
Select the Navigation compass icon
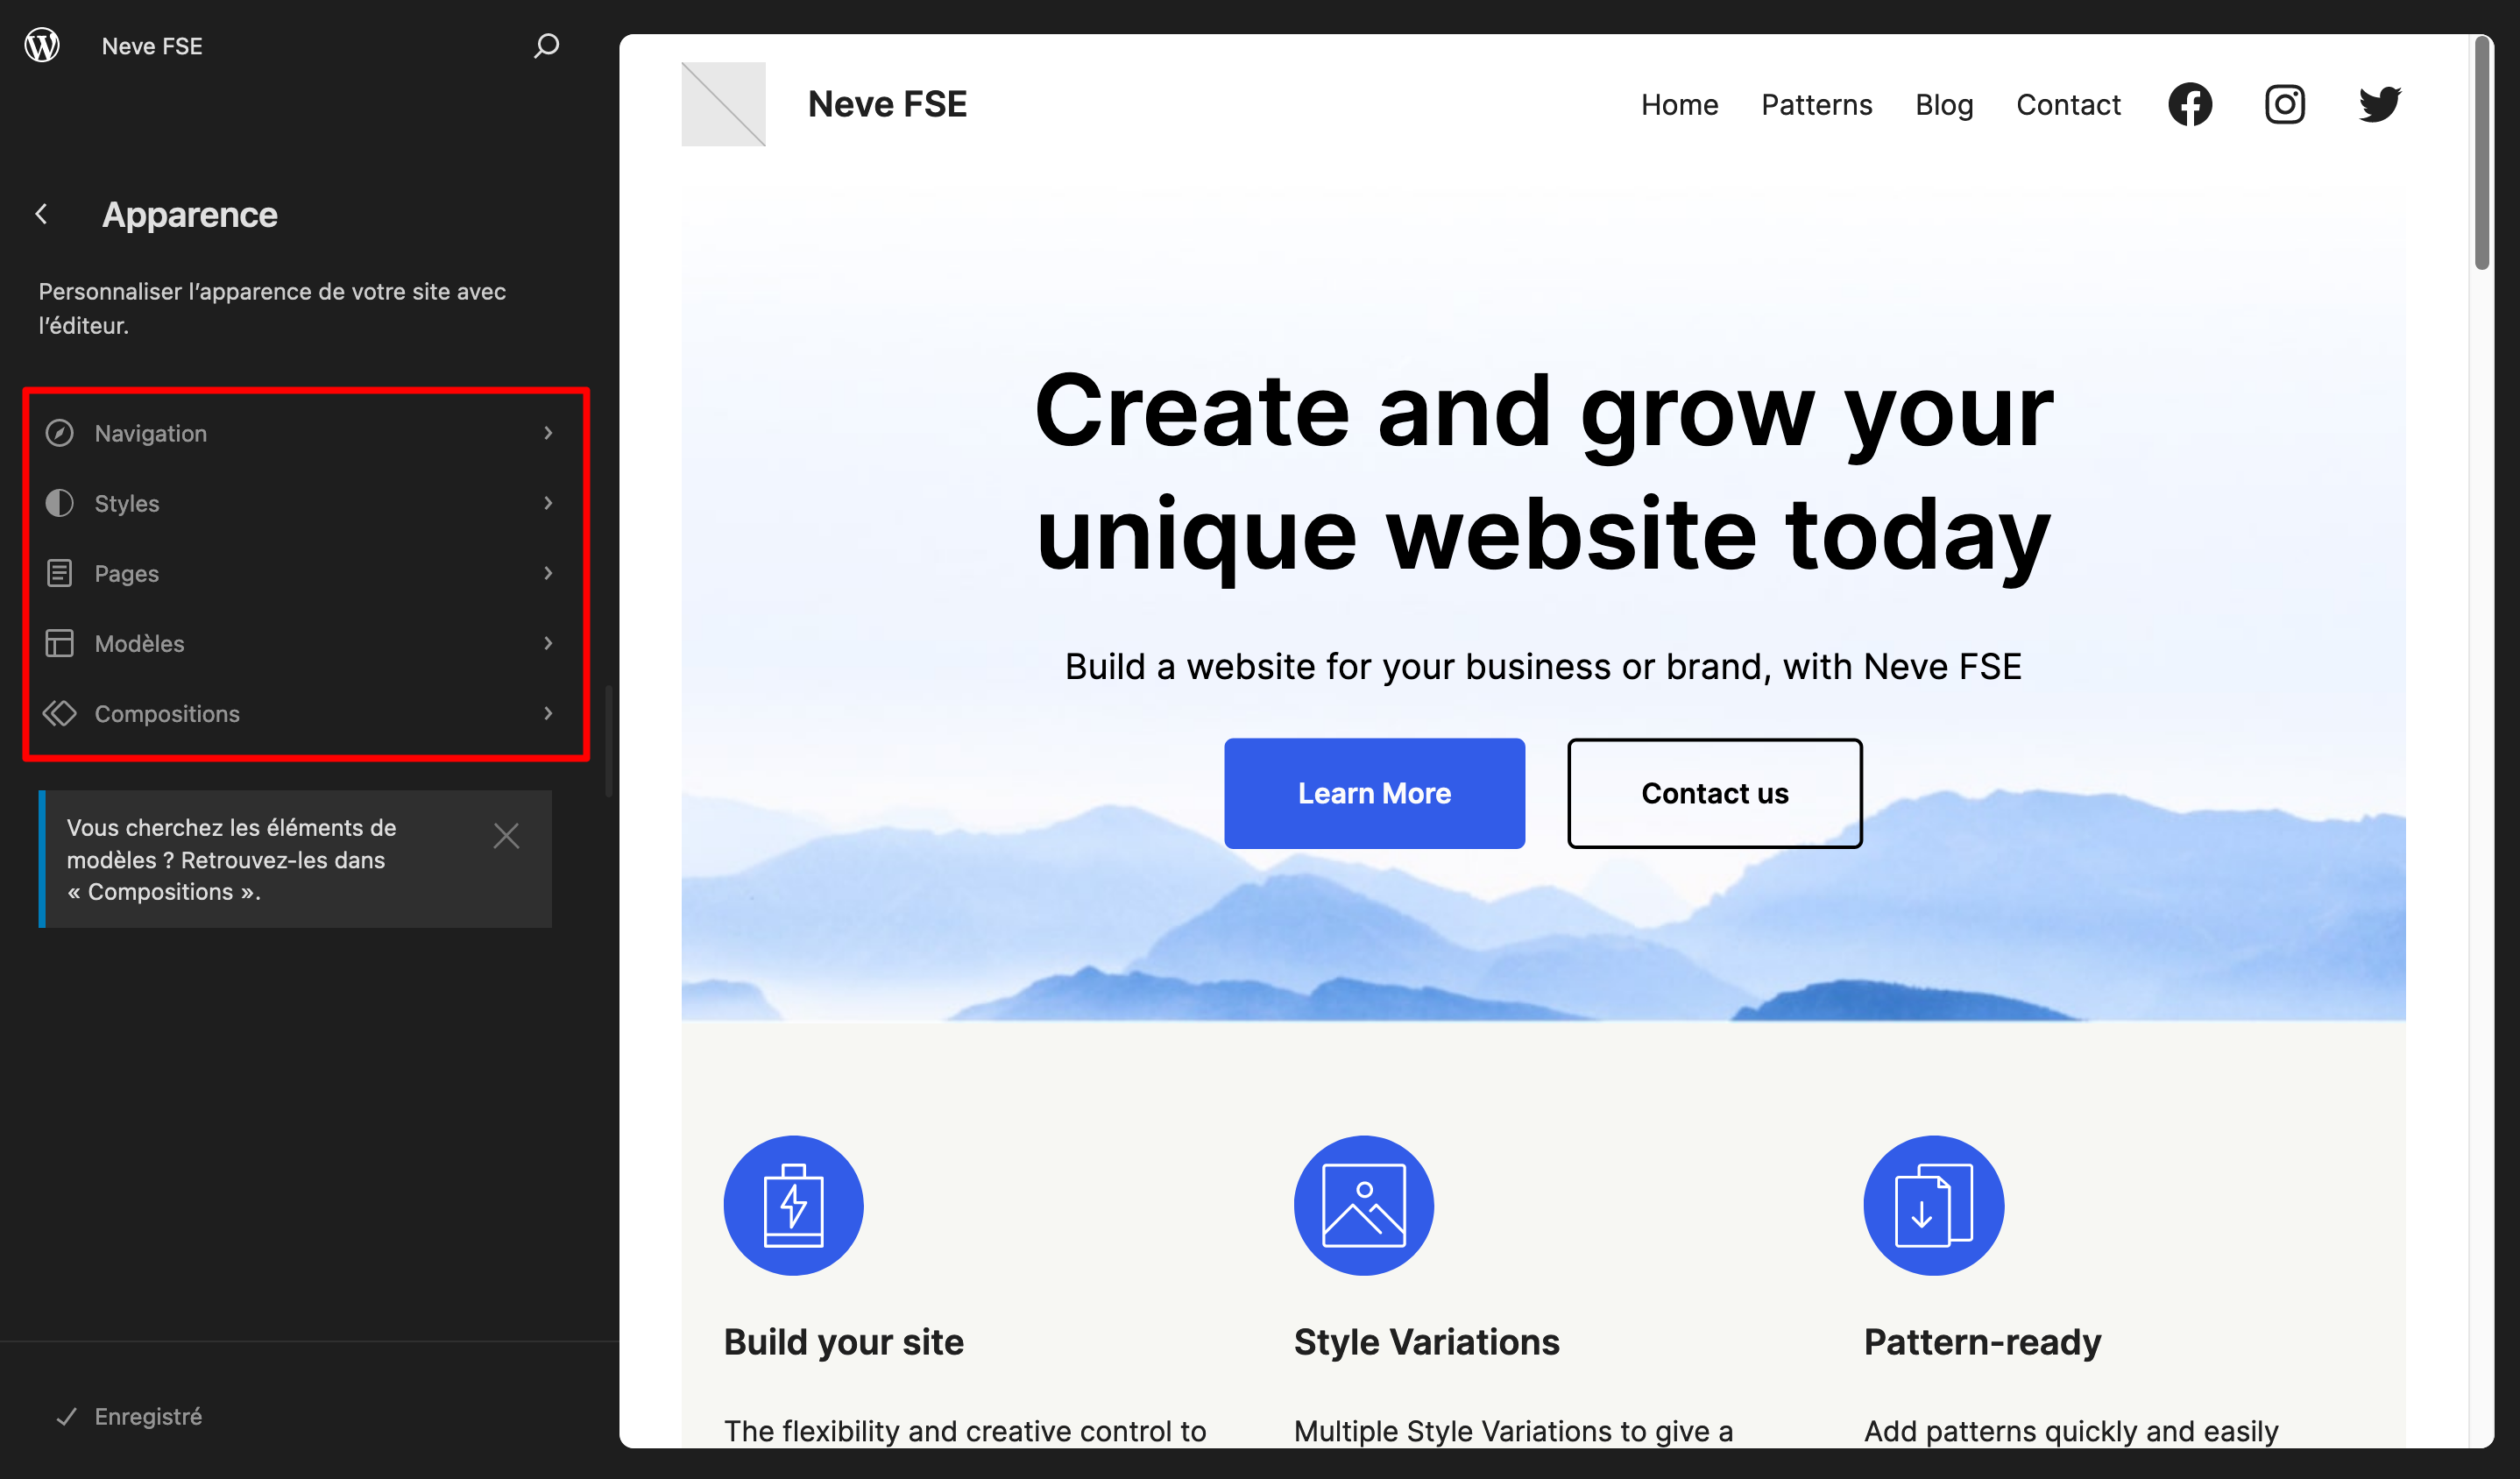coord(59,433)
